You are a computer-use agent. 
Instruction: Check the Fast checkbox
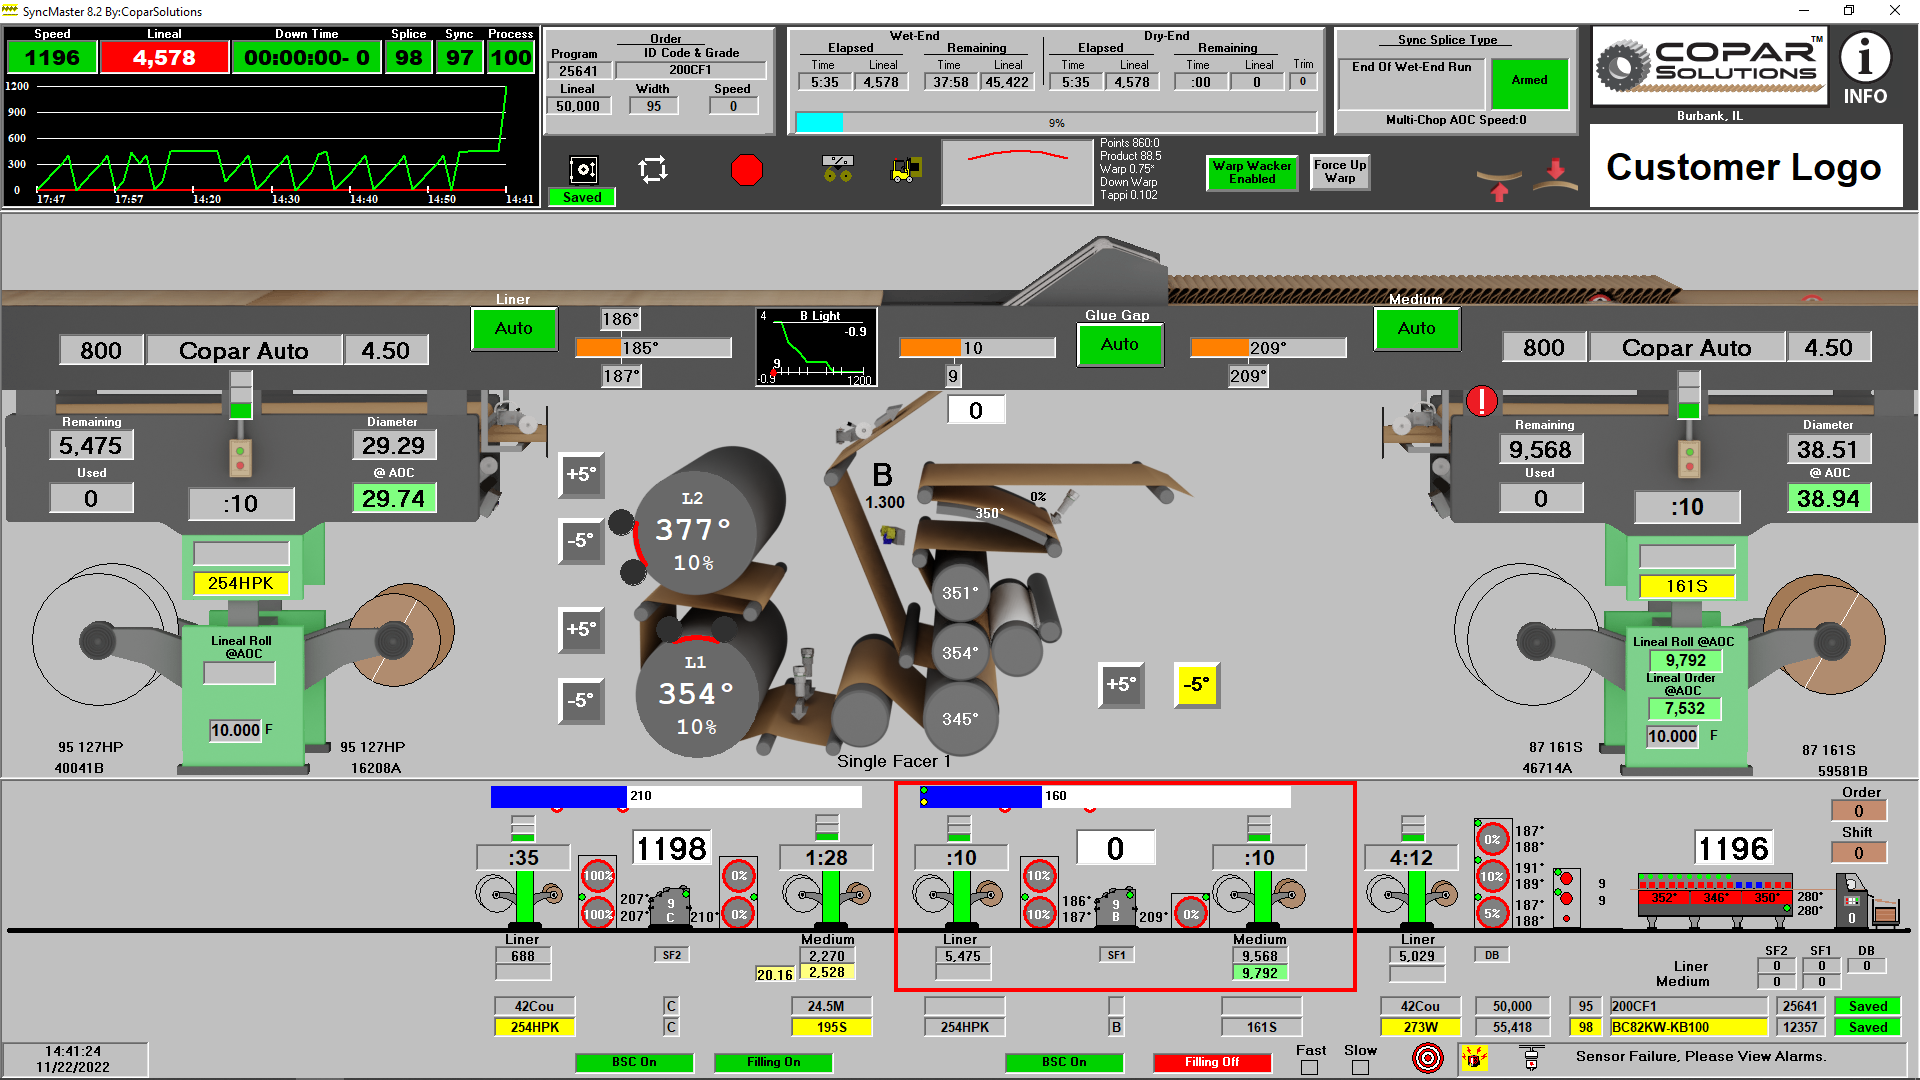click(1310, 1067)
